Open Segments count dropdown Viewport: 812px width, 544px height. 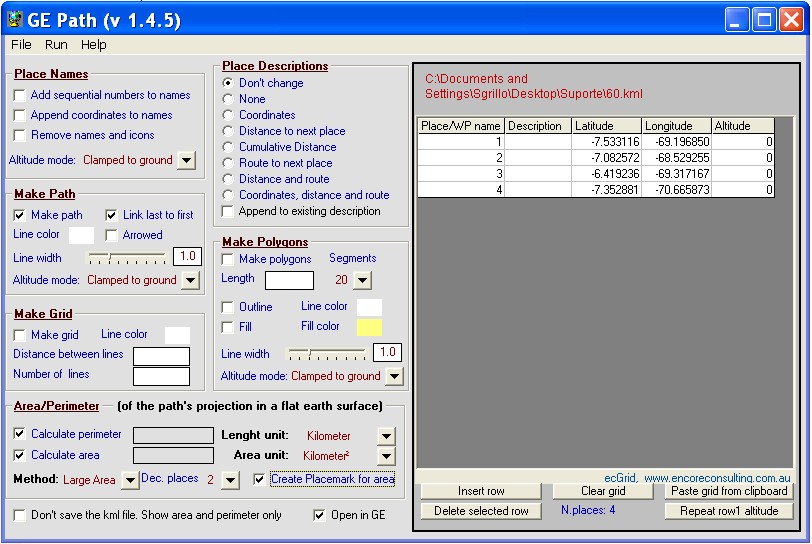point(362,280)
